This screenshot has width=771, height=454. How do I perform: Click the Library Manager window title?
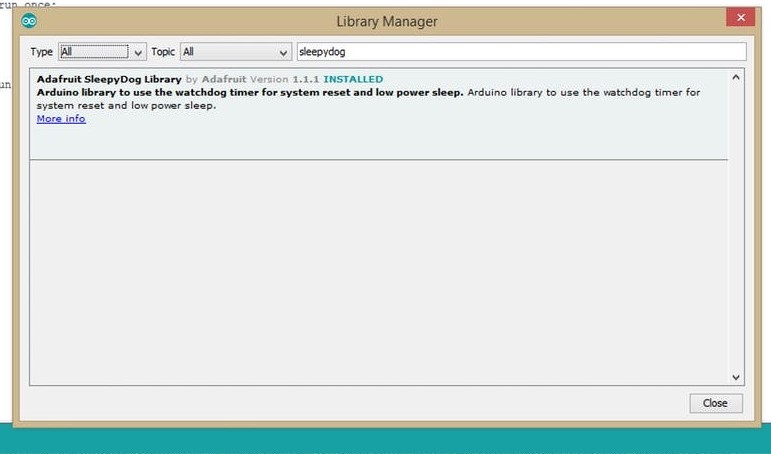387,22
